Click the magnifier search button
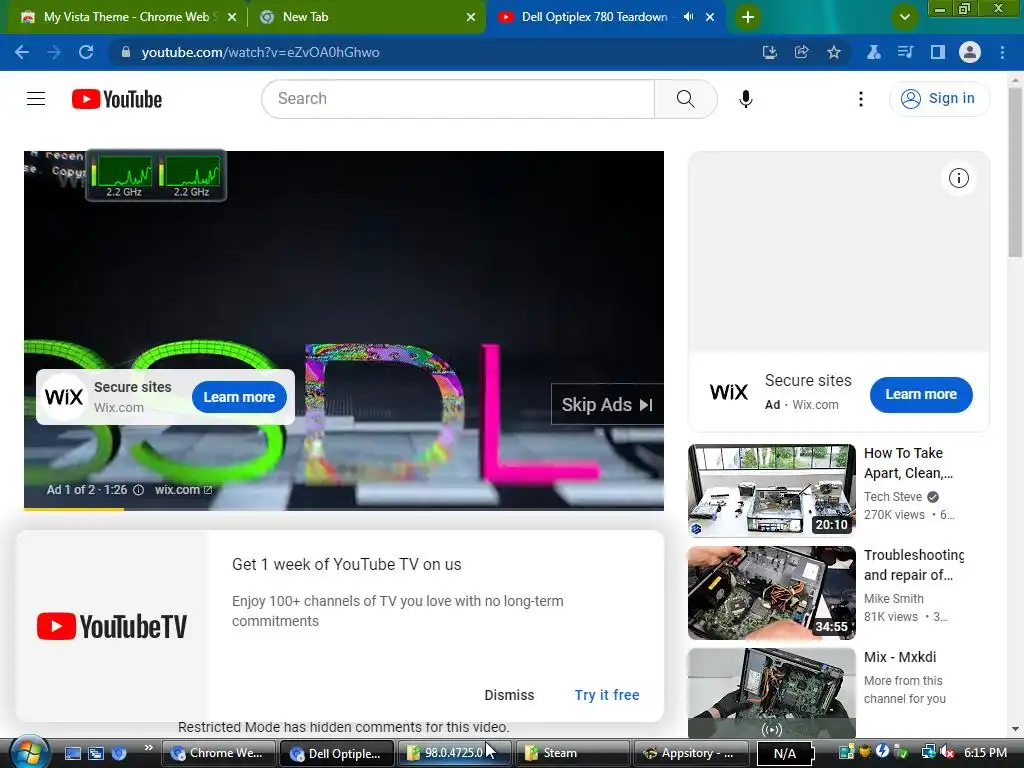1024x768 pixels. pos(686,99)
